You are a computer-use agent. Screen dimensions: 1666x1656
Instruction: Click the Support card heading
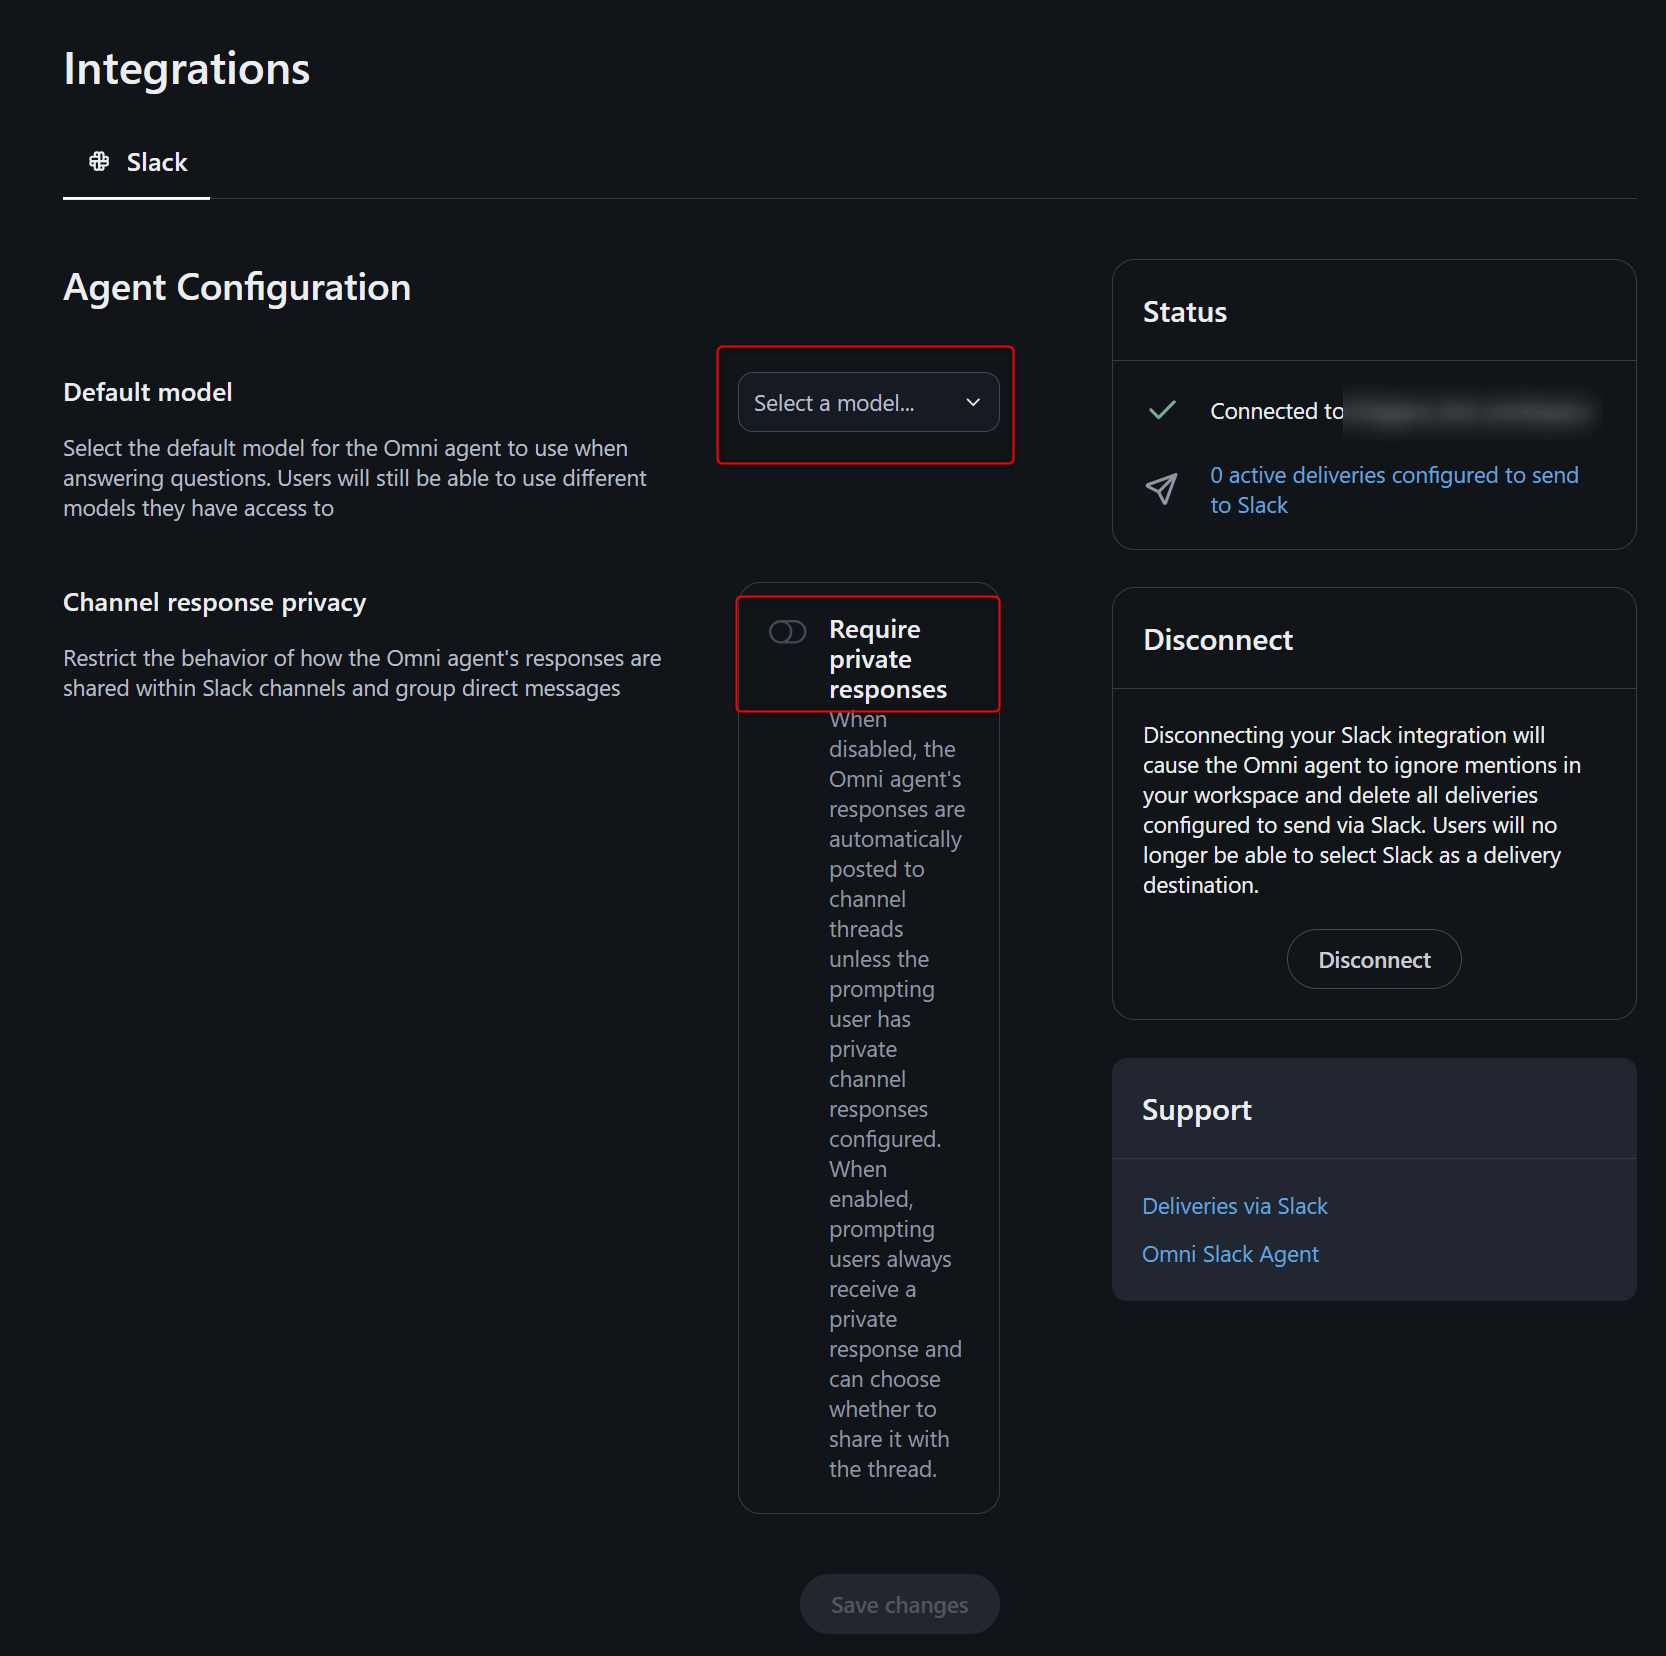point(1196,1109)
